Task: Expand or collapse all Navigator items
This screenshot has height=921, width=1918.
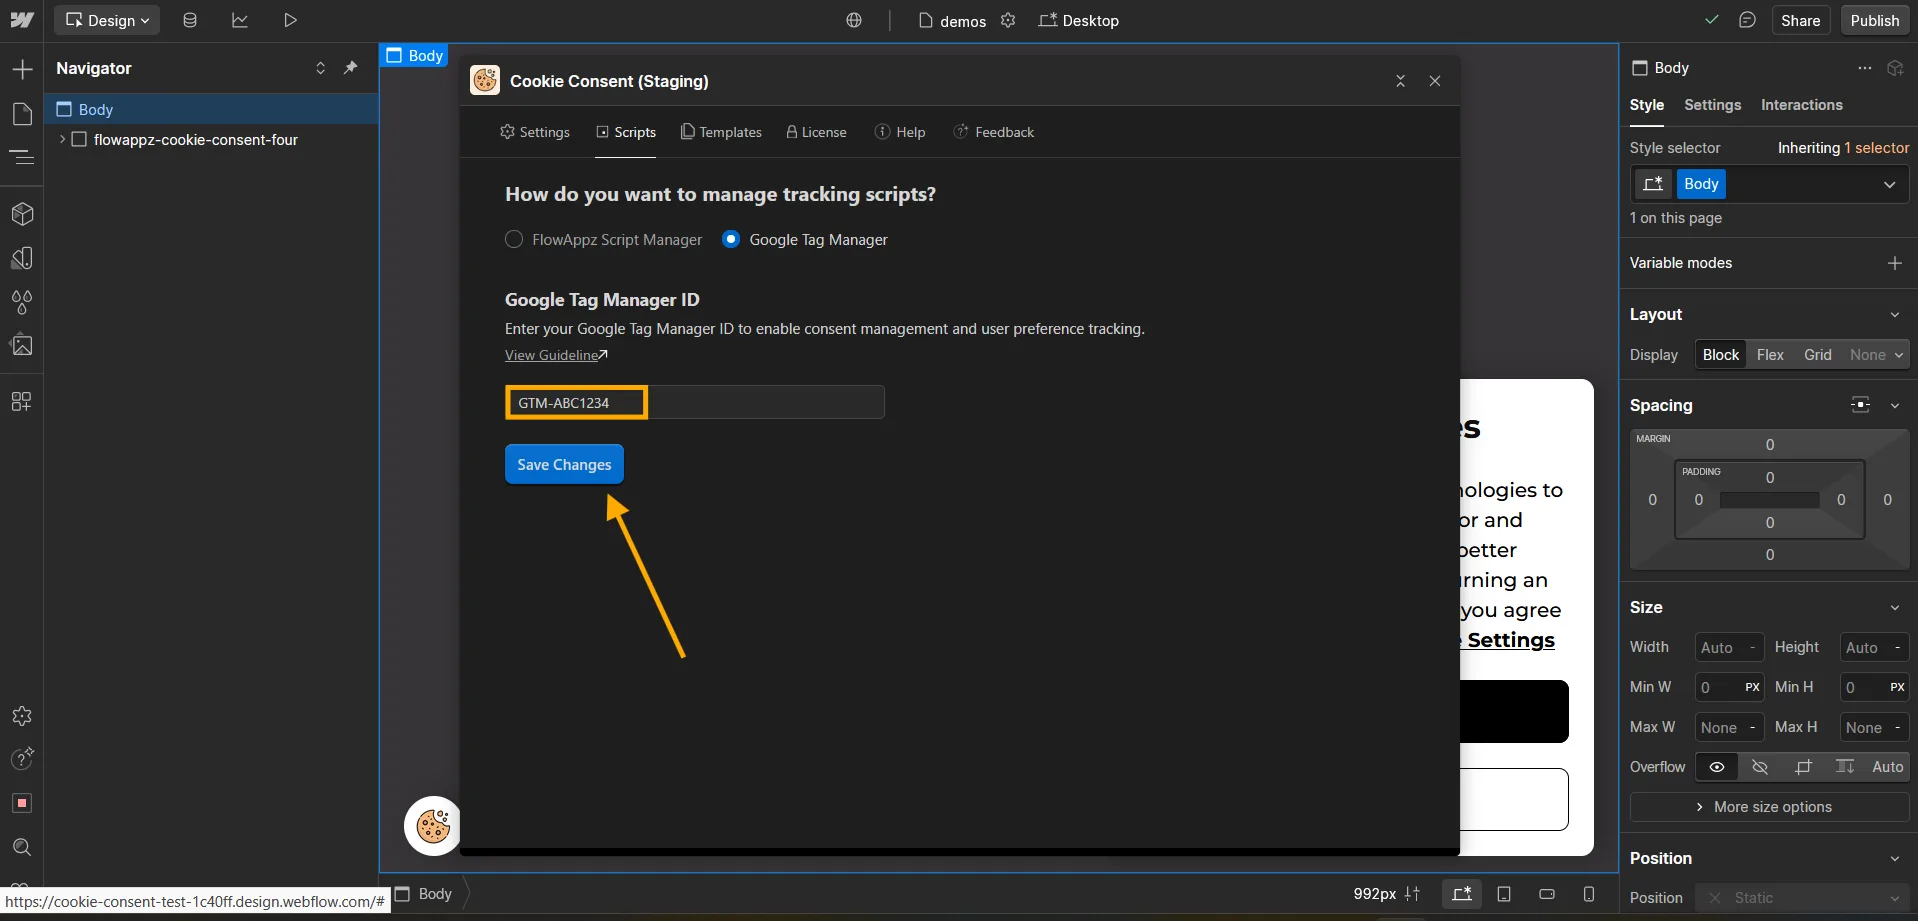Action: (320, 68)
